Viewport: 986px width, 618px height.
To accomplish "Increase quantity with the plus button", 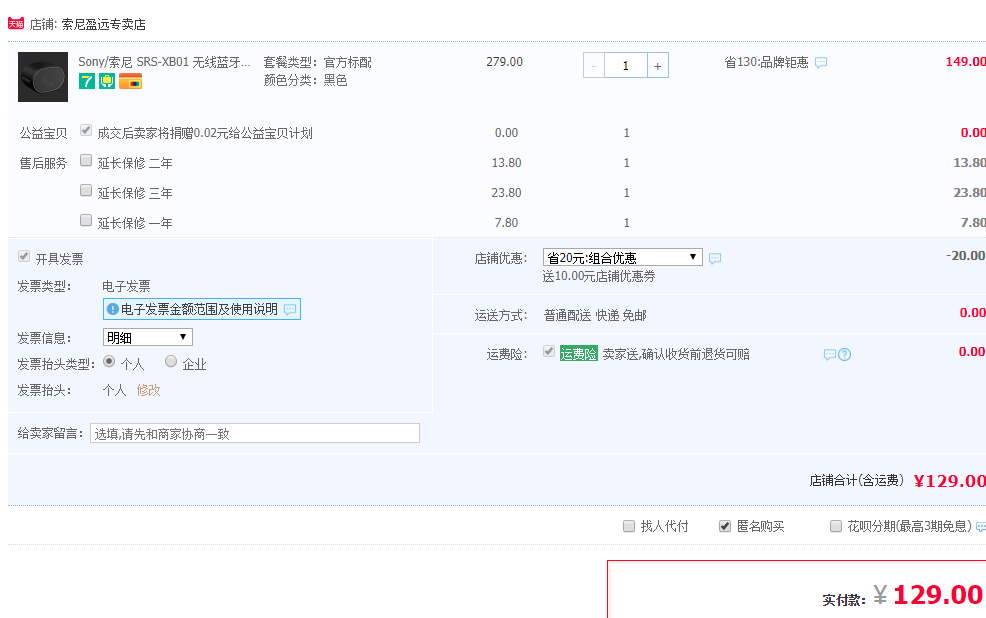I will point(658,65).
